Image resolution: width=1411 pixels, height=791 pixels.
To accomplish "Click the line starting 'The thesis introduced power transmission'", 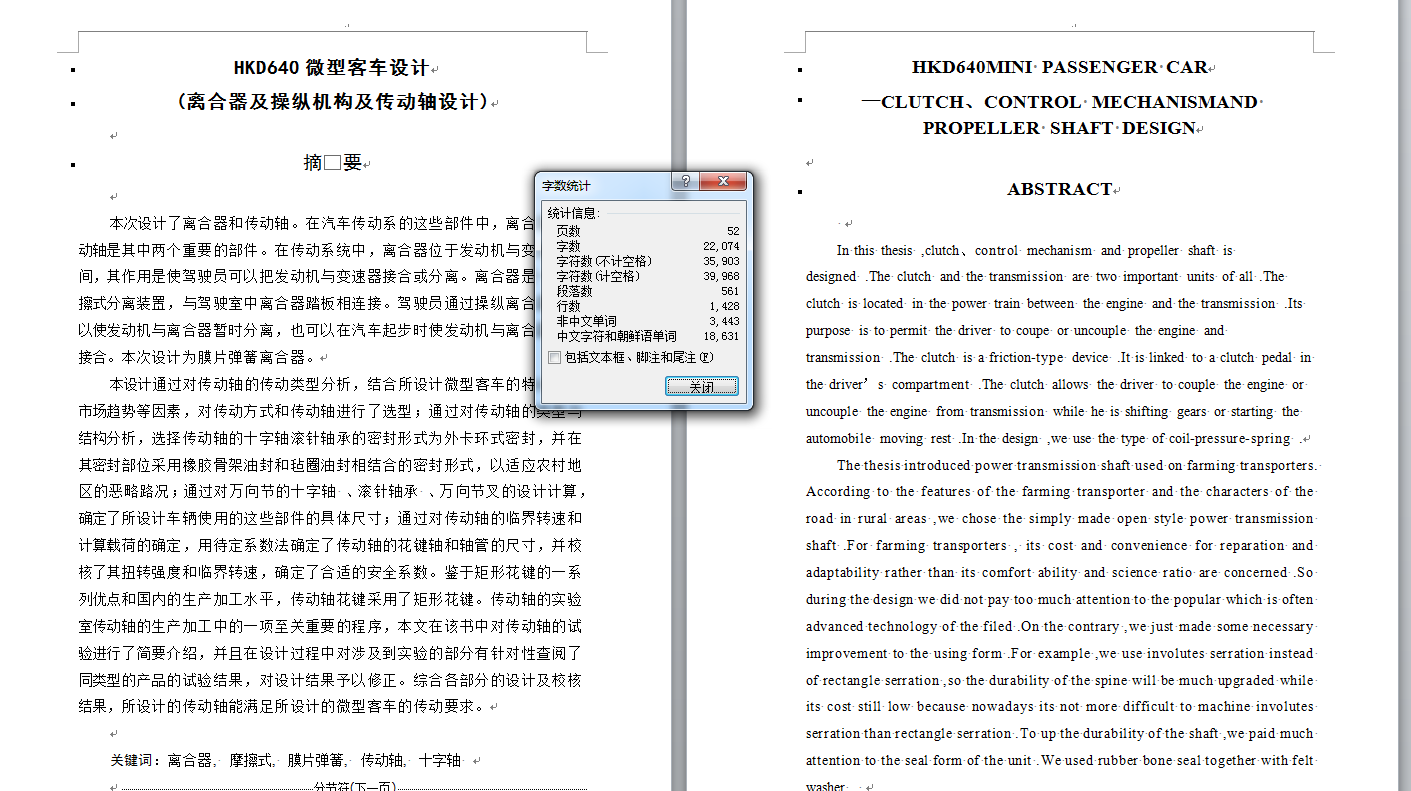I will [x=1077, y=465].
